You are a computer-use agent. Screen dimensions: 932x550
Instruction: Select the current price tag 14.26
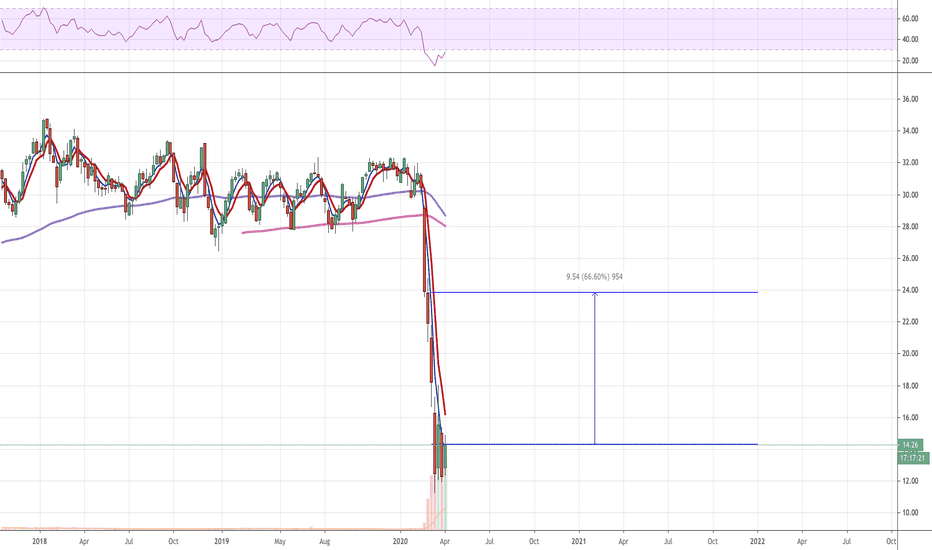pyautogui.click(x=911, y=445)
